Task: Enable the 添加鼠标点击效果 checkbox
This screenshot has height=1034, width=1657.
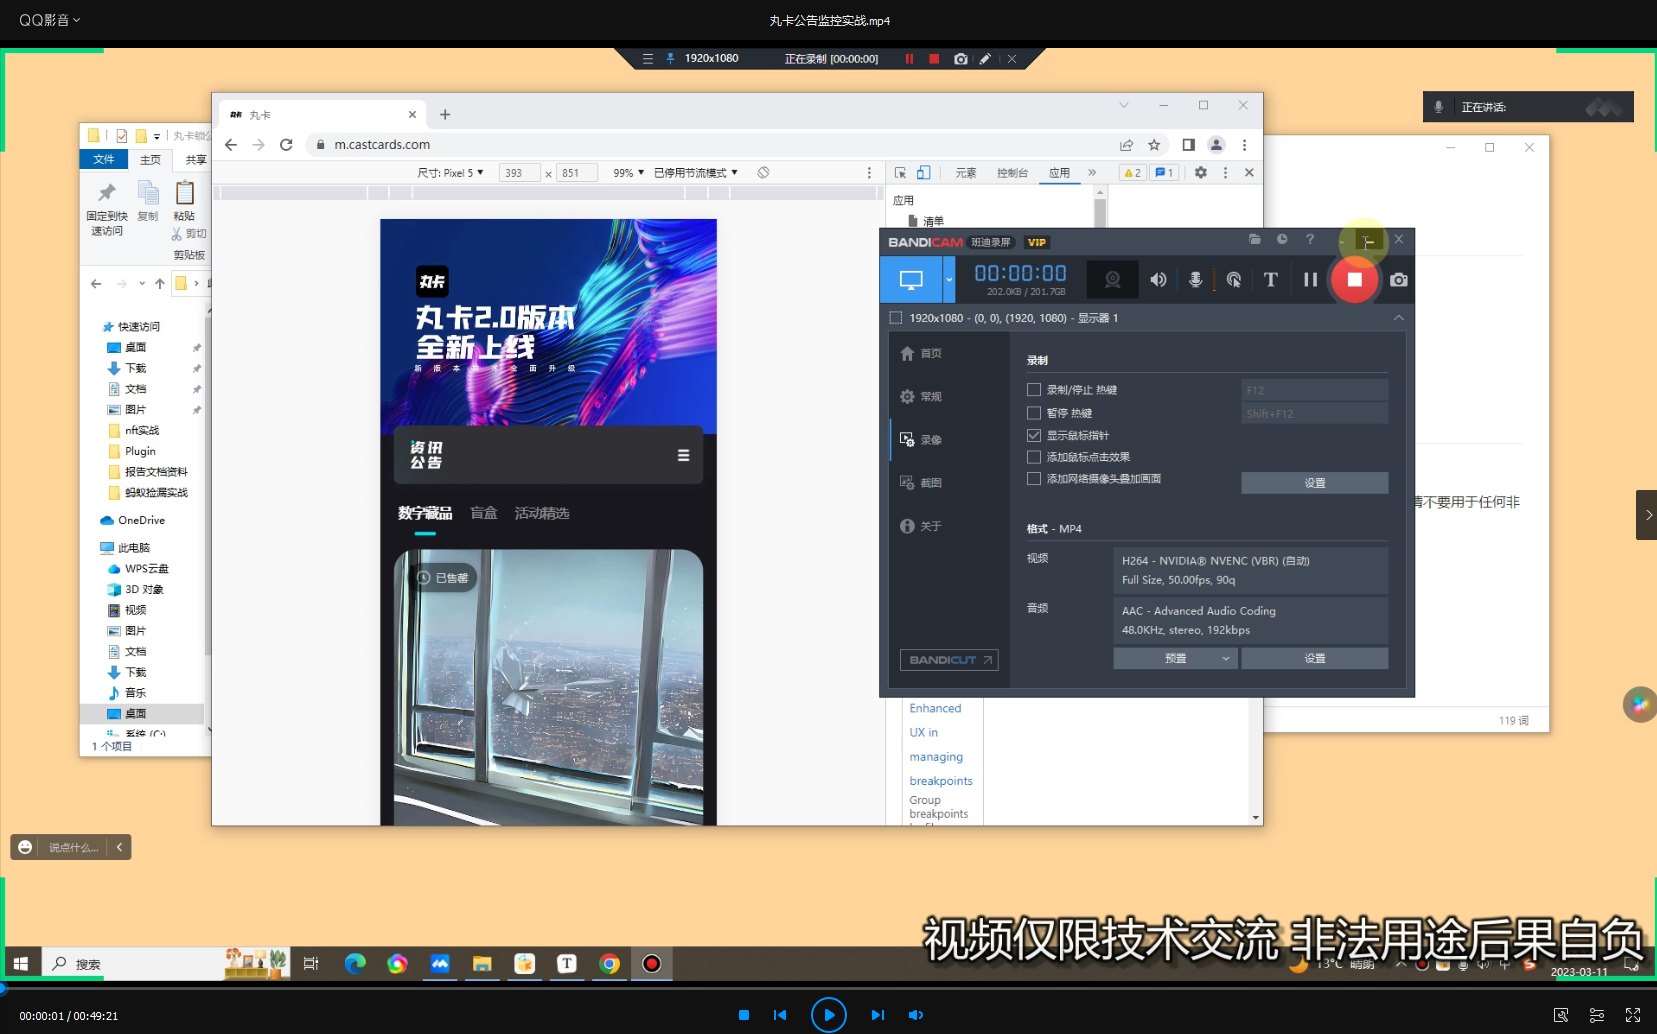Action: [1034, 457]
